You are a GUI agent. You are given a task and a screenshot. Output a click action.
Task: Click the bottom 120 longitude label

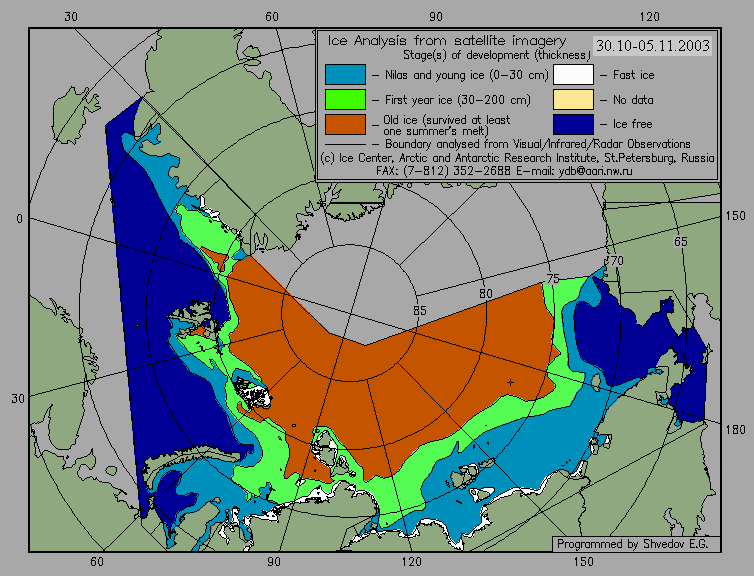click(412, 562)
